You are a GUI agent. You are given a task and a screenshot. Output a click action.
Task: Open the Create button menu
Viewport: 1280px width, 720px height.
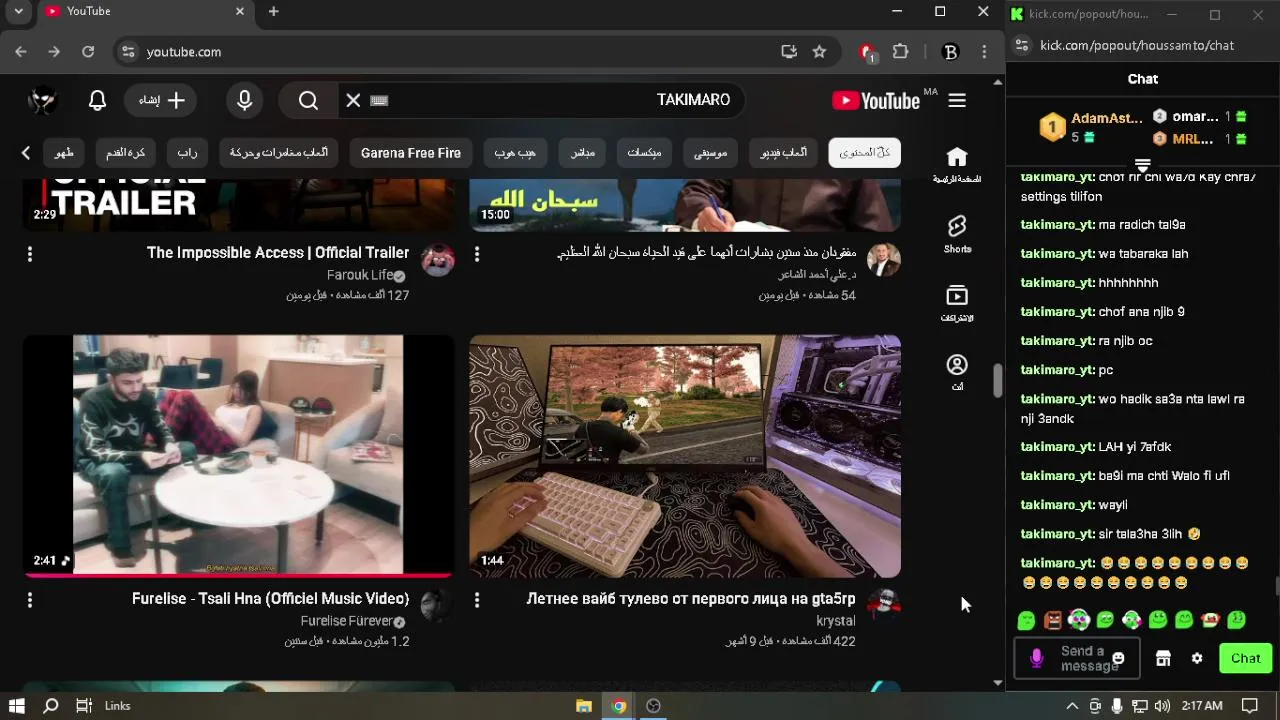point(162,100)
